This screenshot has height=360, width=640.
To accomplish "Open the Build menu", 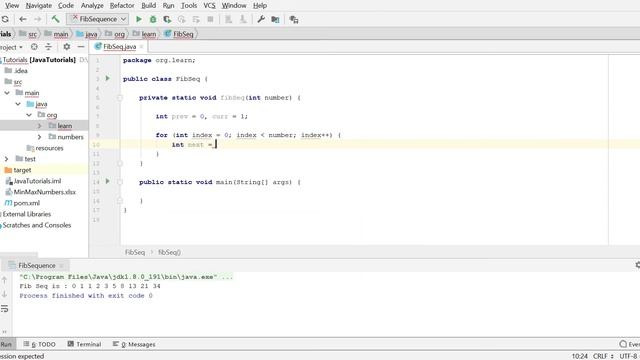I will [149, 6].
